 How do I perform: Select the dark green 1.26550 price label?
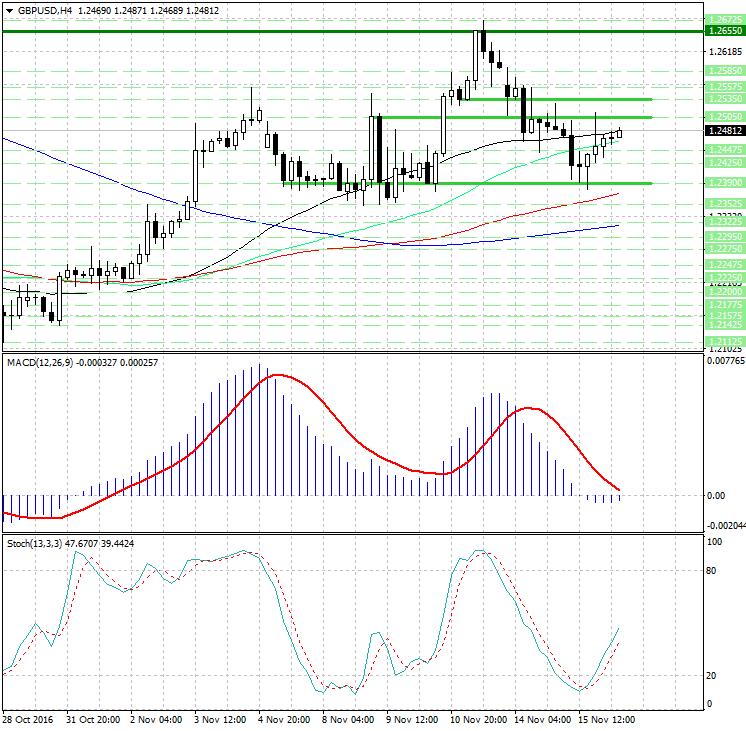click(x=724, y=31)
